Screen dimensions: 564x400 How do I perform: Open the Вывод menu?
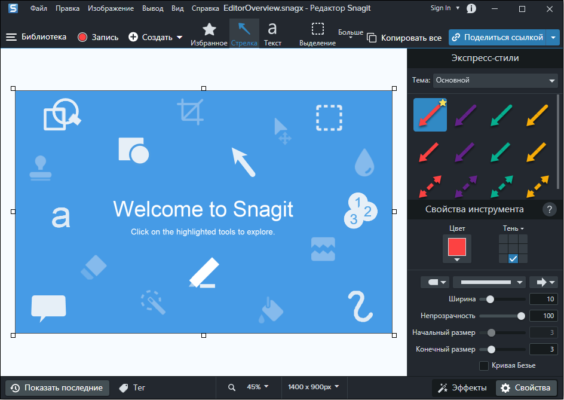click(x=153, y=8)
